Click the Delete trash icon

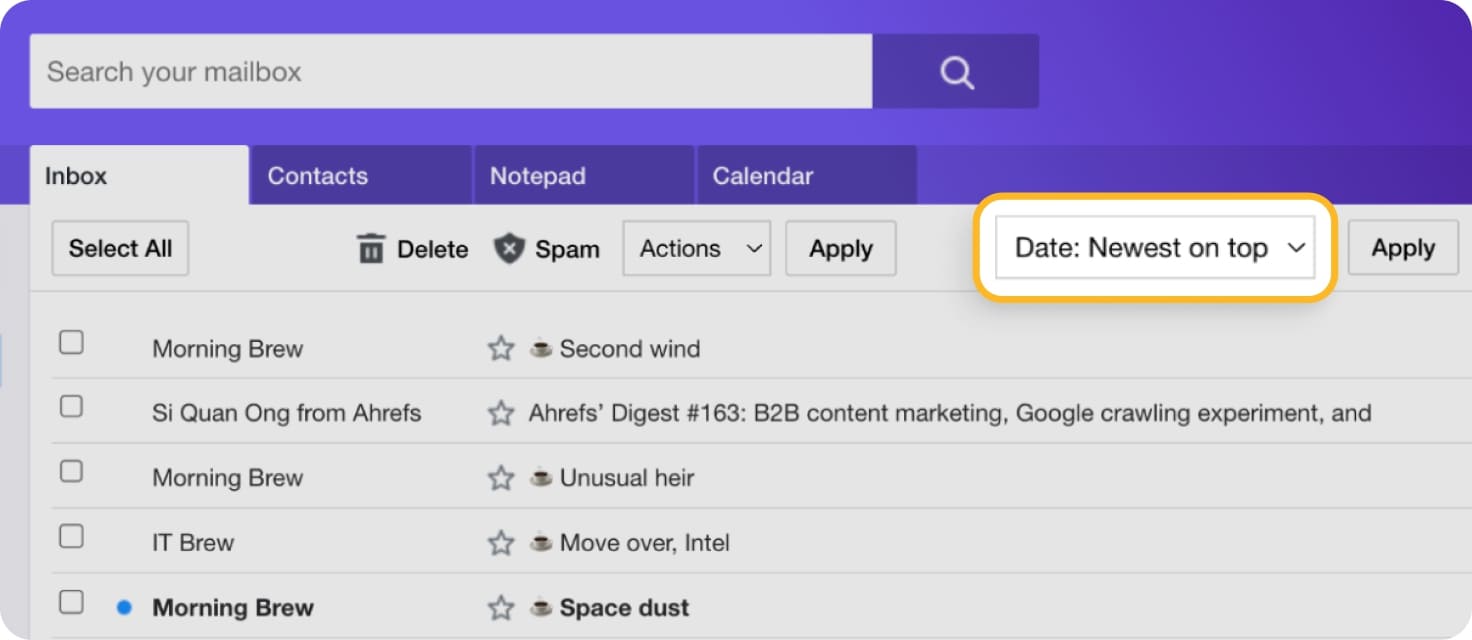(x=371, y=248)
